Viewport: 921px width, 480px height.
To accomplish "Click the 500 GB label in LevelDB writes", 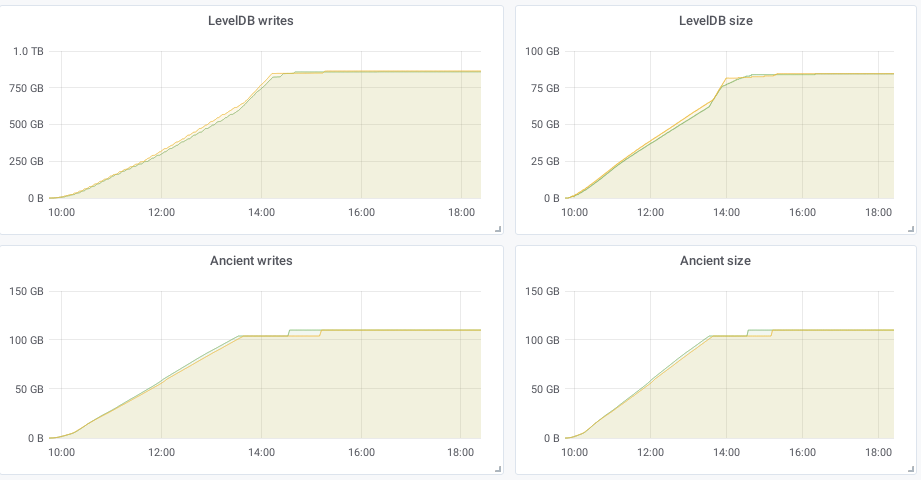I will [26, 125].
